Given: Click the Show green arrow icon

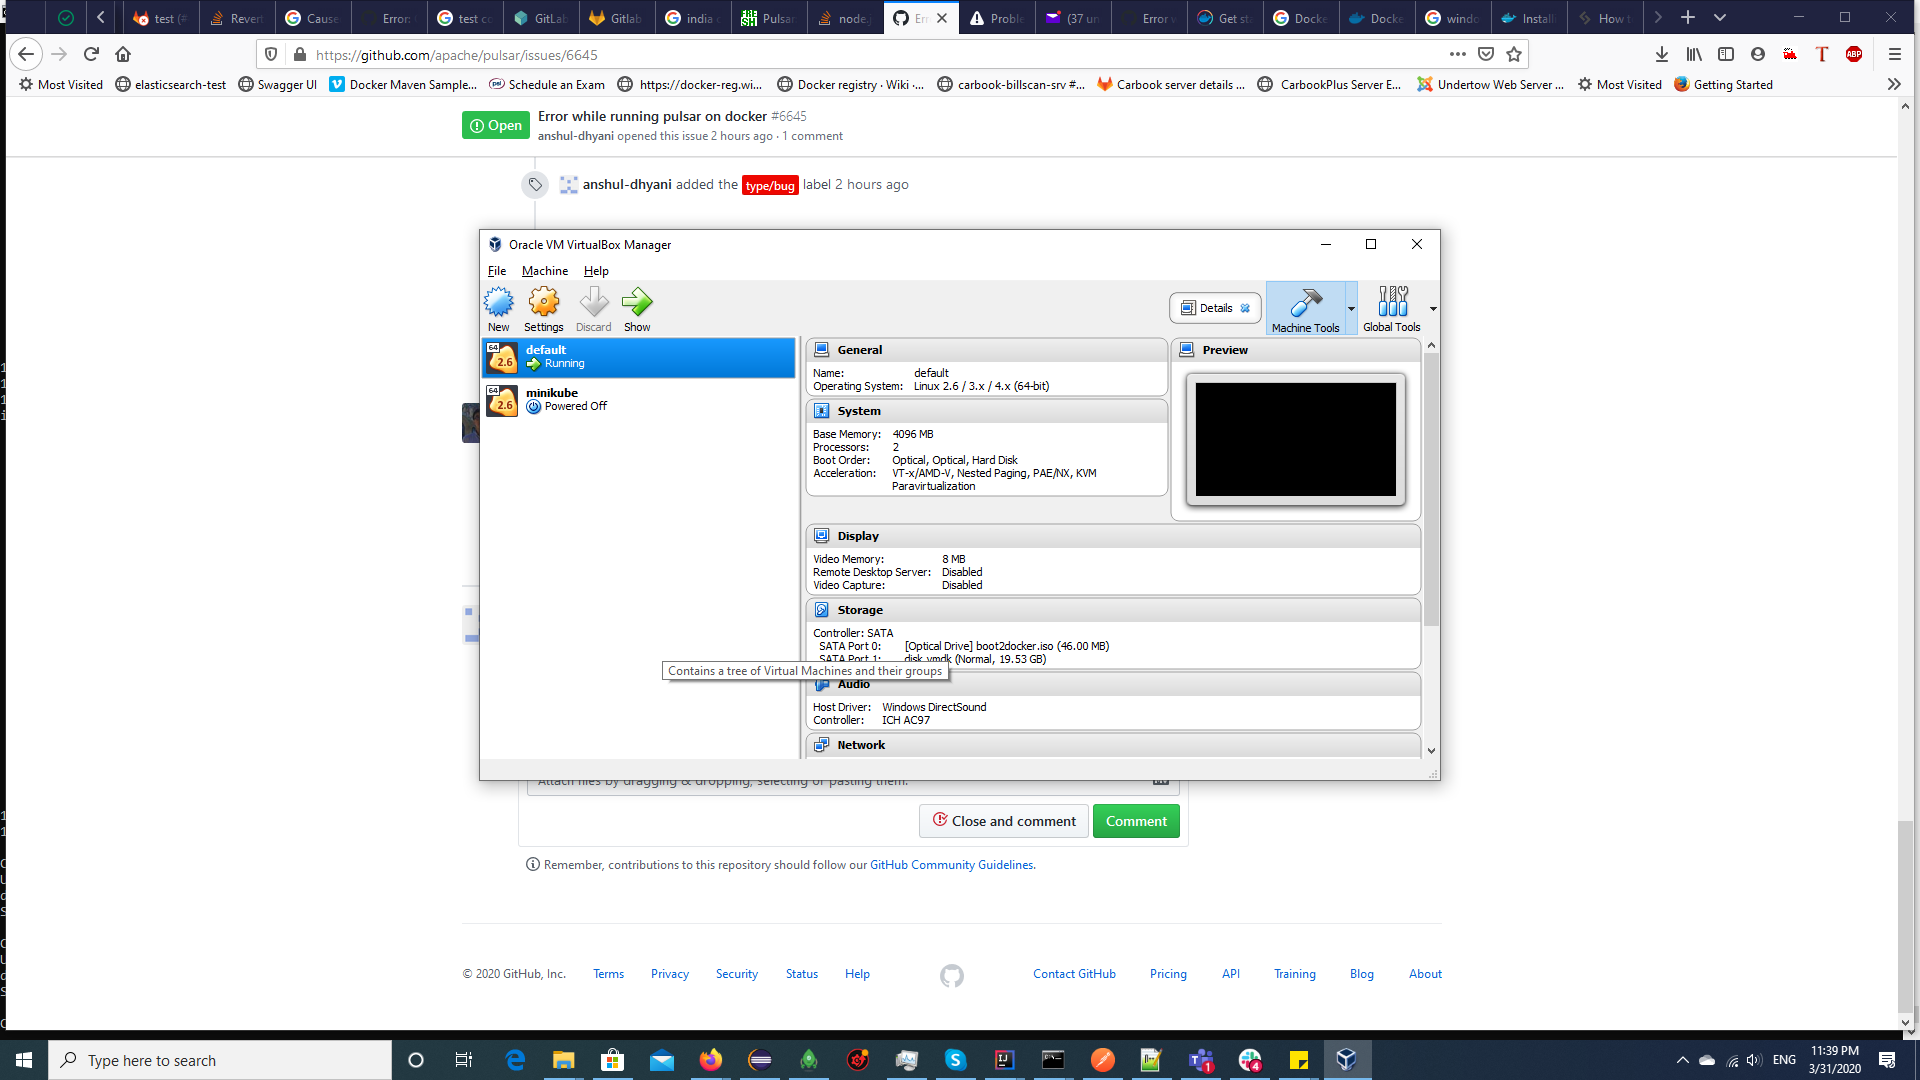Looking at the screenshot, I should [637, 302].
